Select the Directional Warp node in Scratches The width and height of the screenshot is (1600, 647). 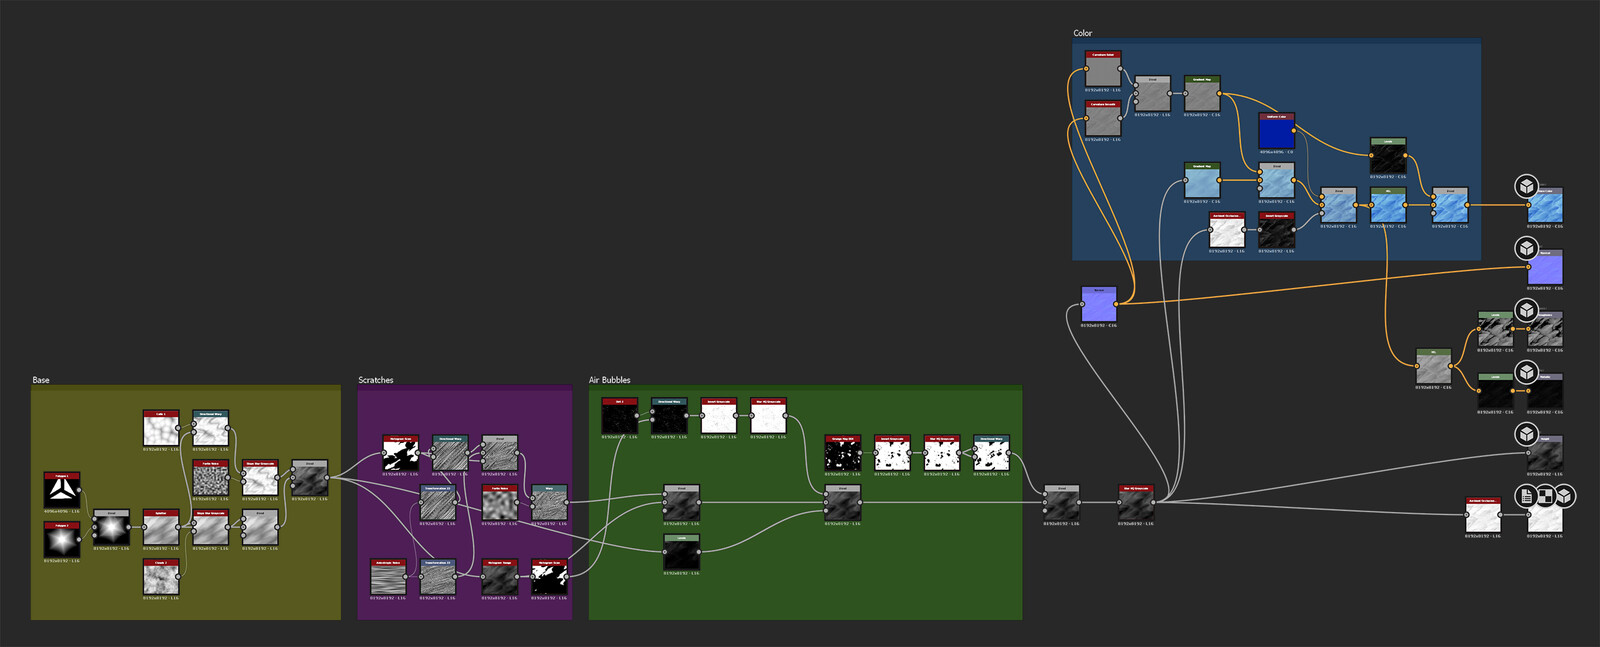(x=450, y=453)
